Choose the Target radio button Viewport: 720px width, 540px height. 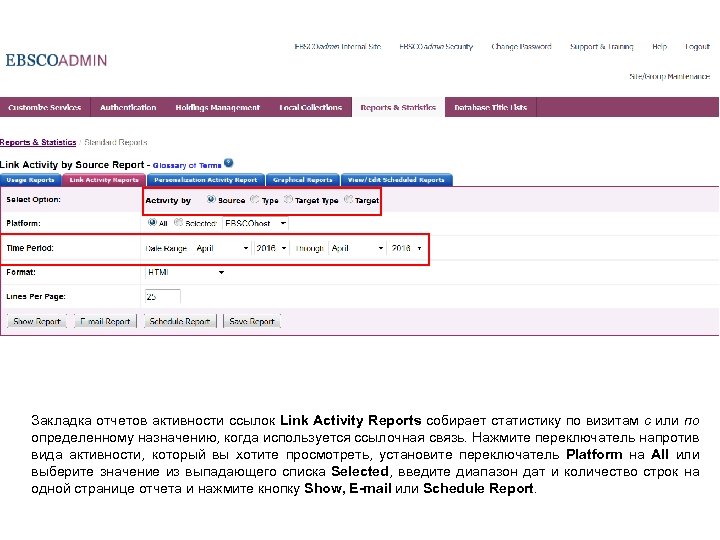point(348,199)
